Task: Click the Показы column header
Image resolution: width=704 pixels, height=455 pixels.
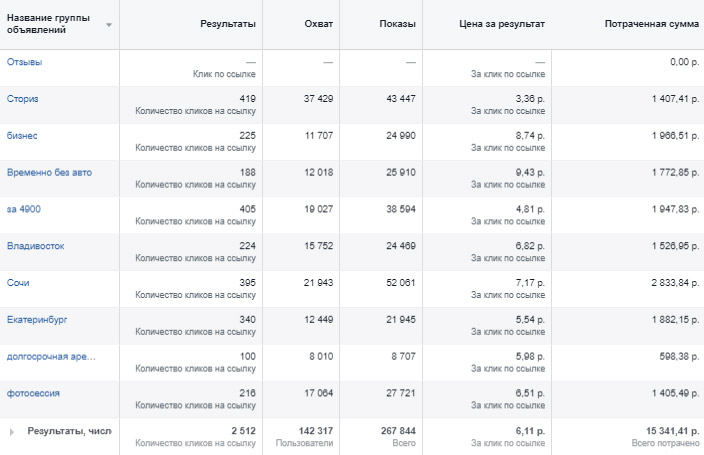Action: tap(398, 22)
